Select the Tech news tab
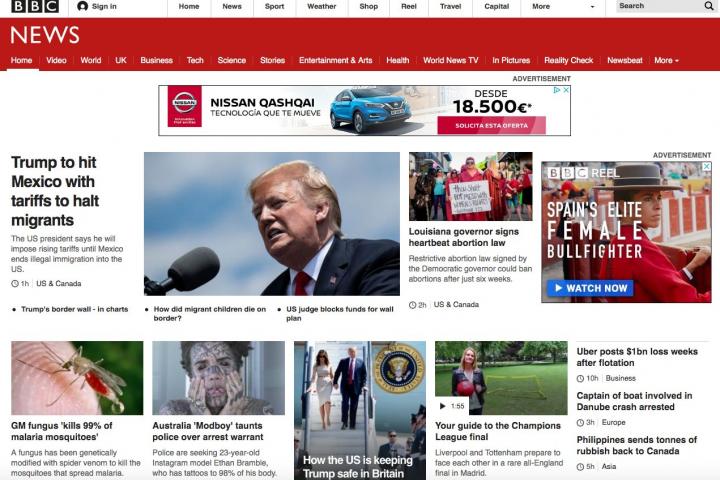Viewport: 720px width, 480px height. tap(195, 61)
